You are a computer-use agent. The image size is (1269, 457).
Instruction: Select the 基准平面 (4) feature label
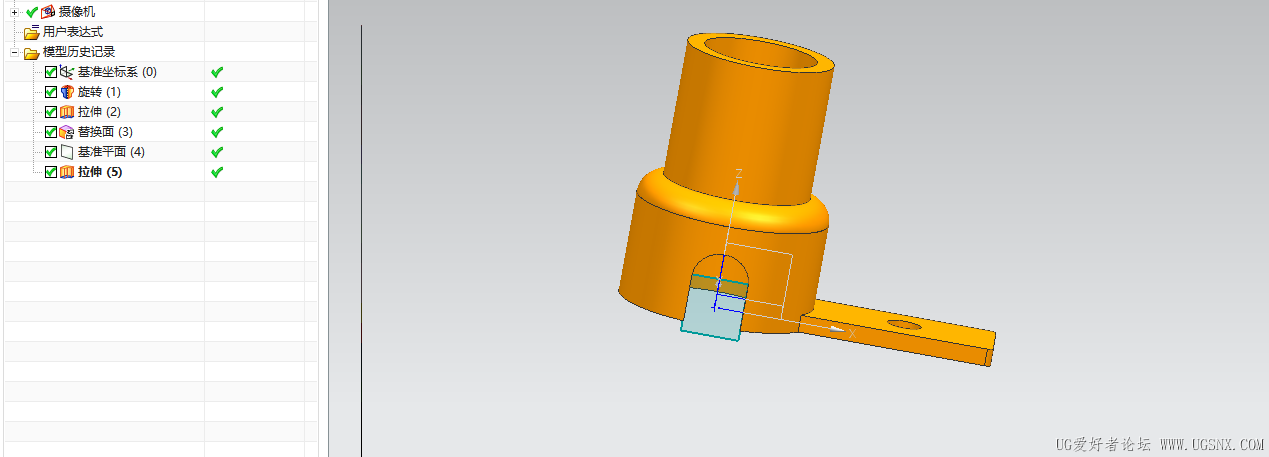[x=111, y=152]
